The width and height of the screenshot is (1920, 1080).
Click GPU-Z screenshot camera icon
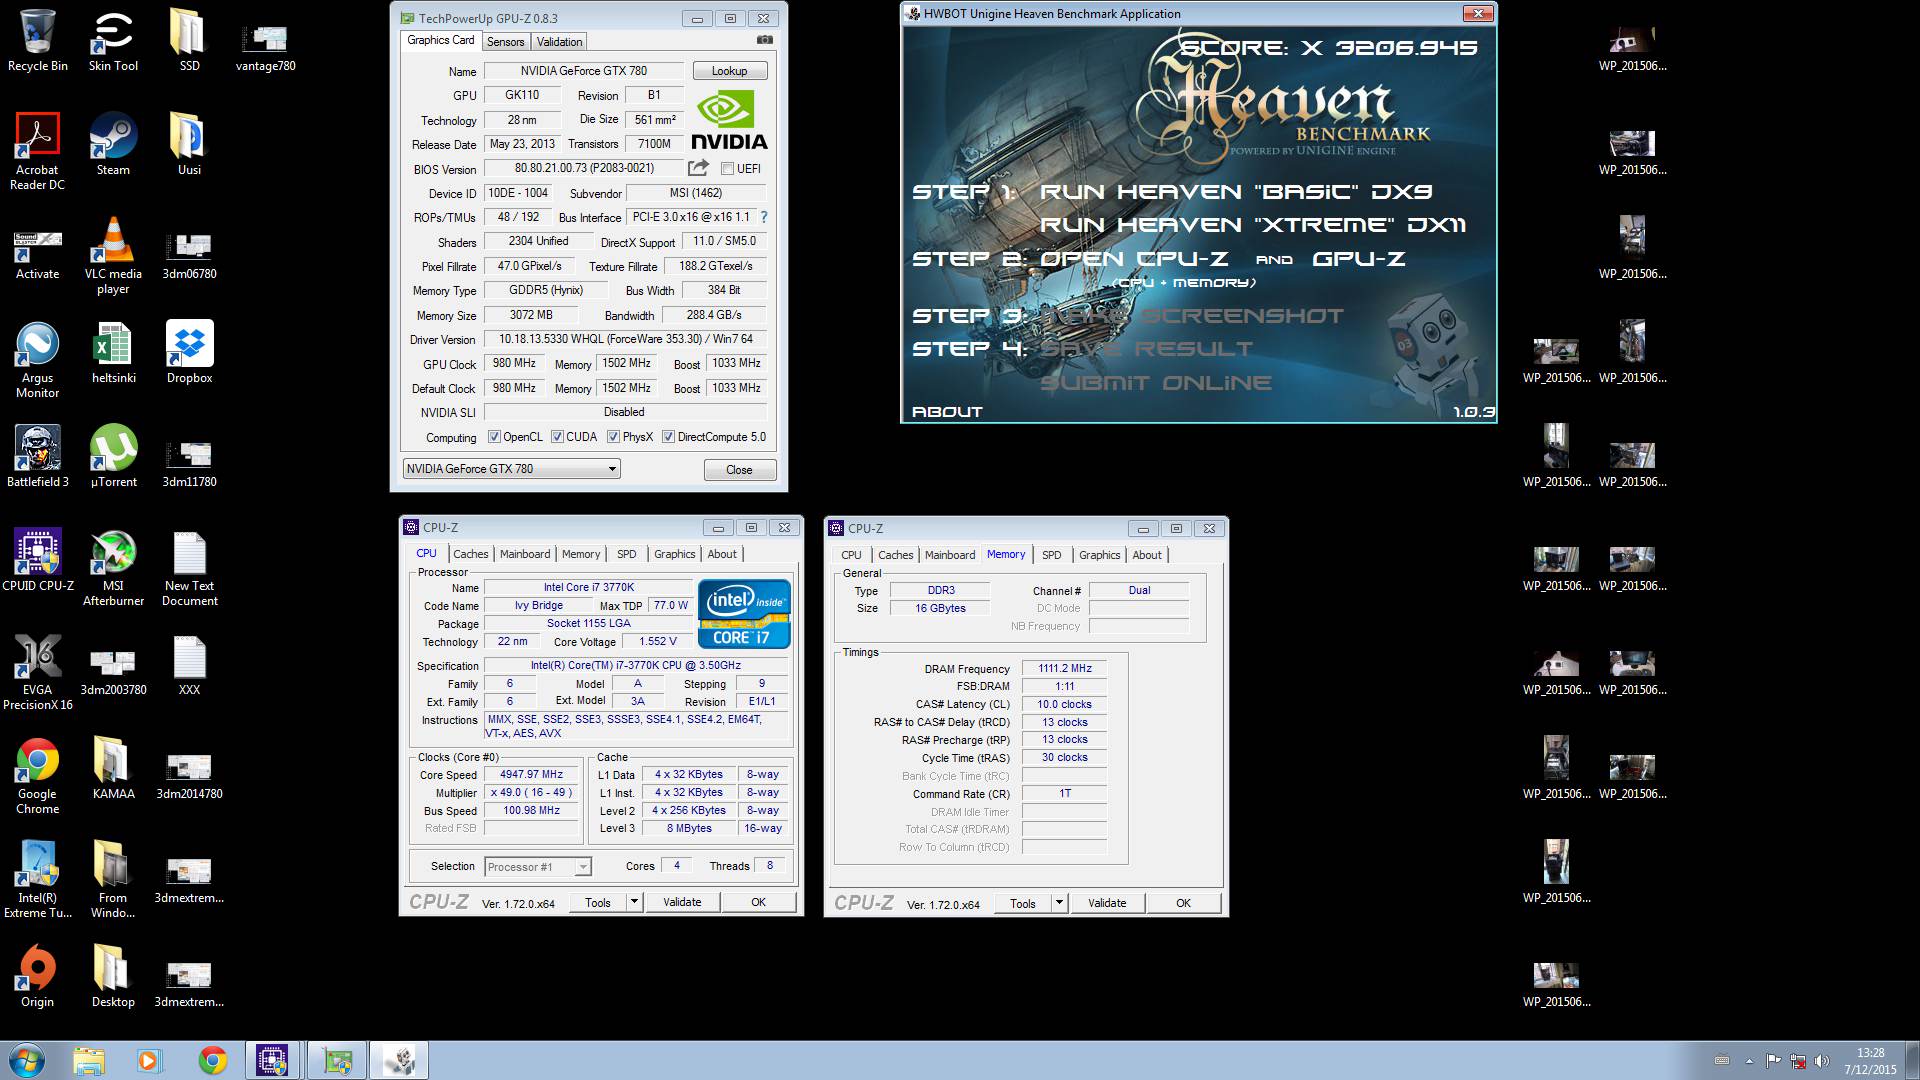coord(764,40)
